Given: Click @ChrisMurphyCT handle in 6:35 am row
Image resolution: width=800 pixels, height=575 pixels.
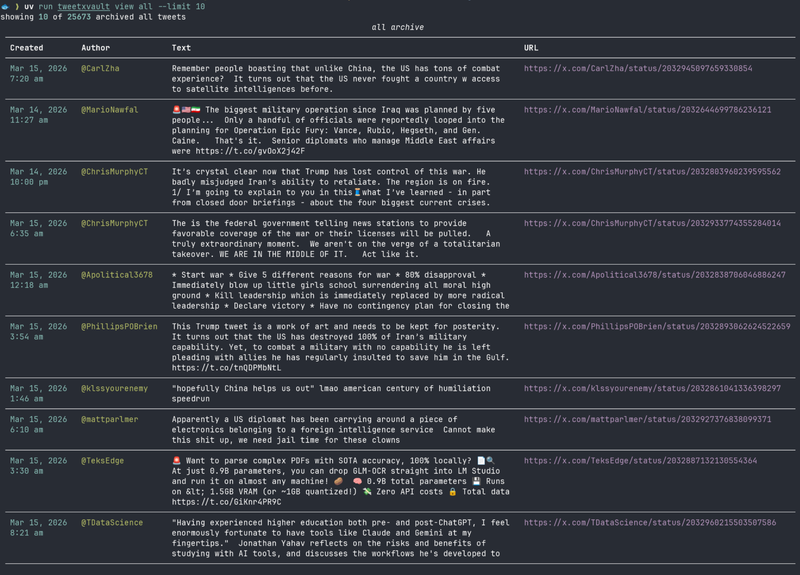Looking at the screenshot, I should click(x=114, y=223).
